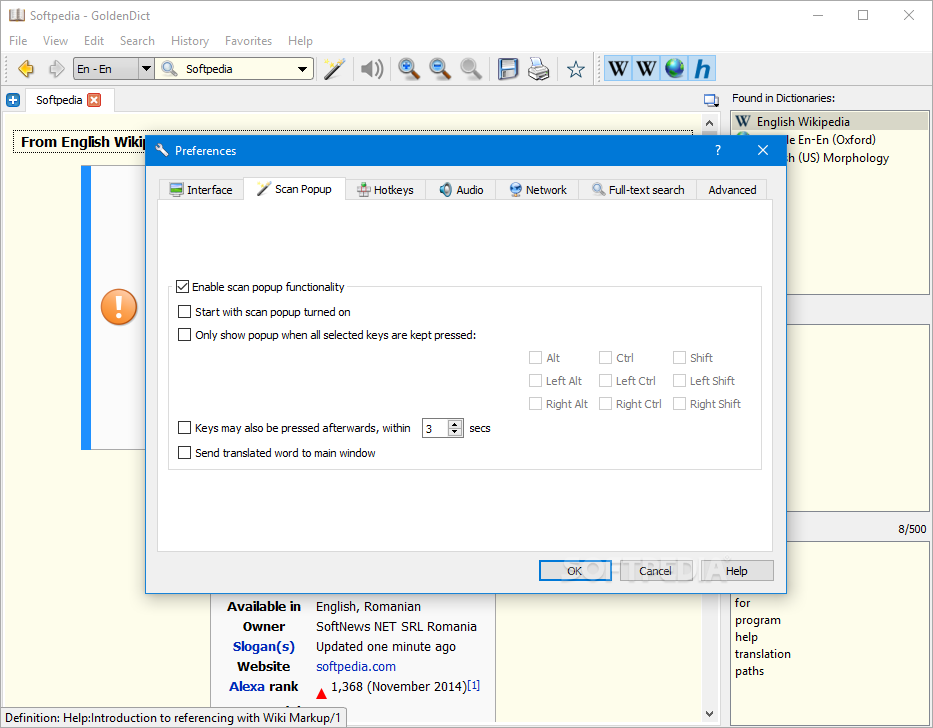Viewport: 933px width, 728px height.
Task: Open the History menu
Action: [x=190, y=40]
